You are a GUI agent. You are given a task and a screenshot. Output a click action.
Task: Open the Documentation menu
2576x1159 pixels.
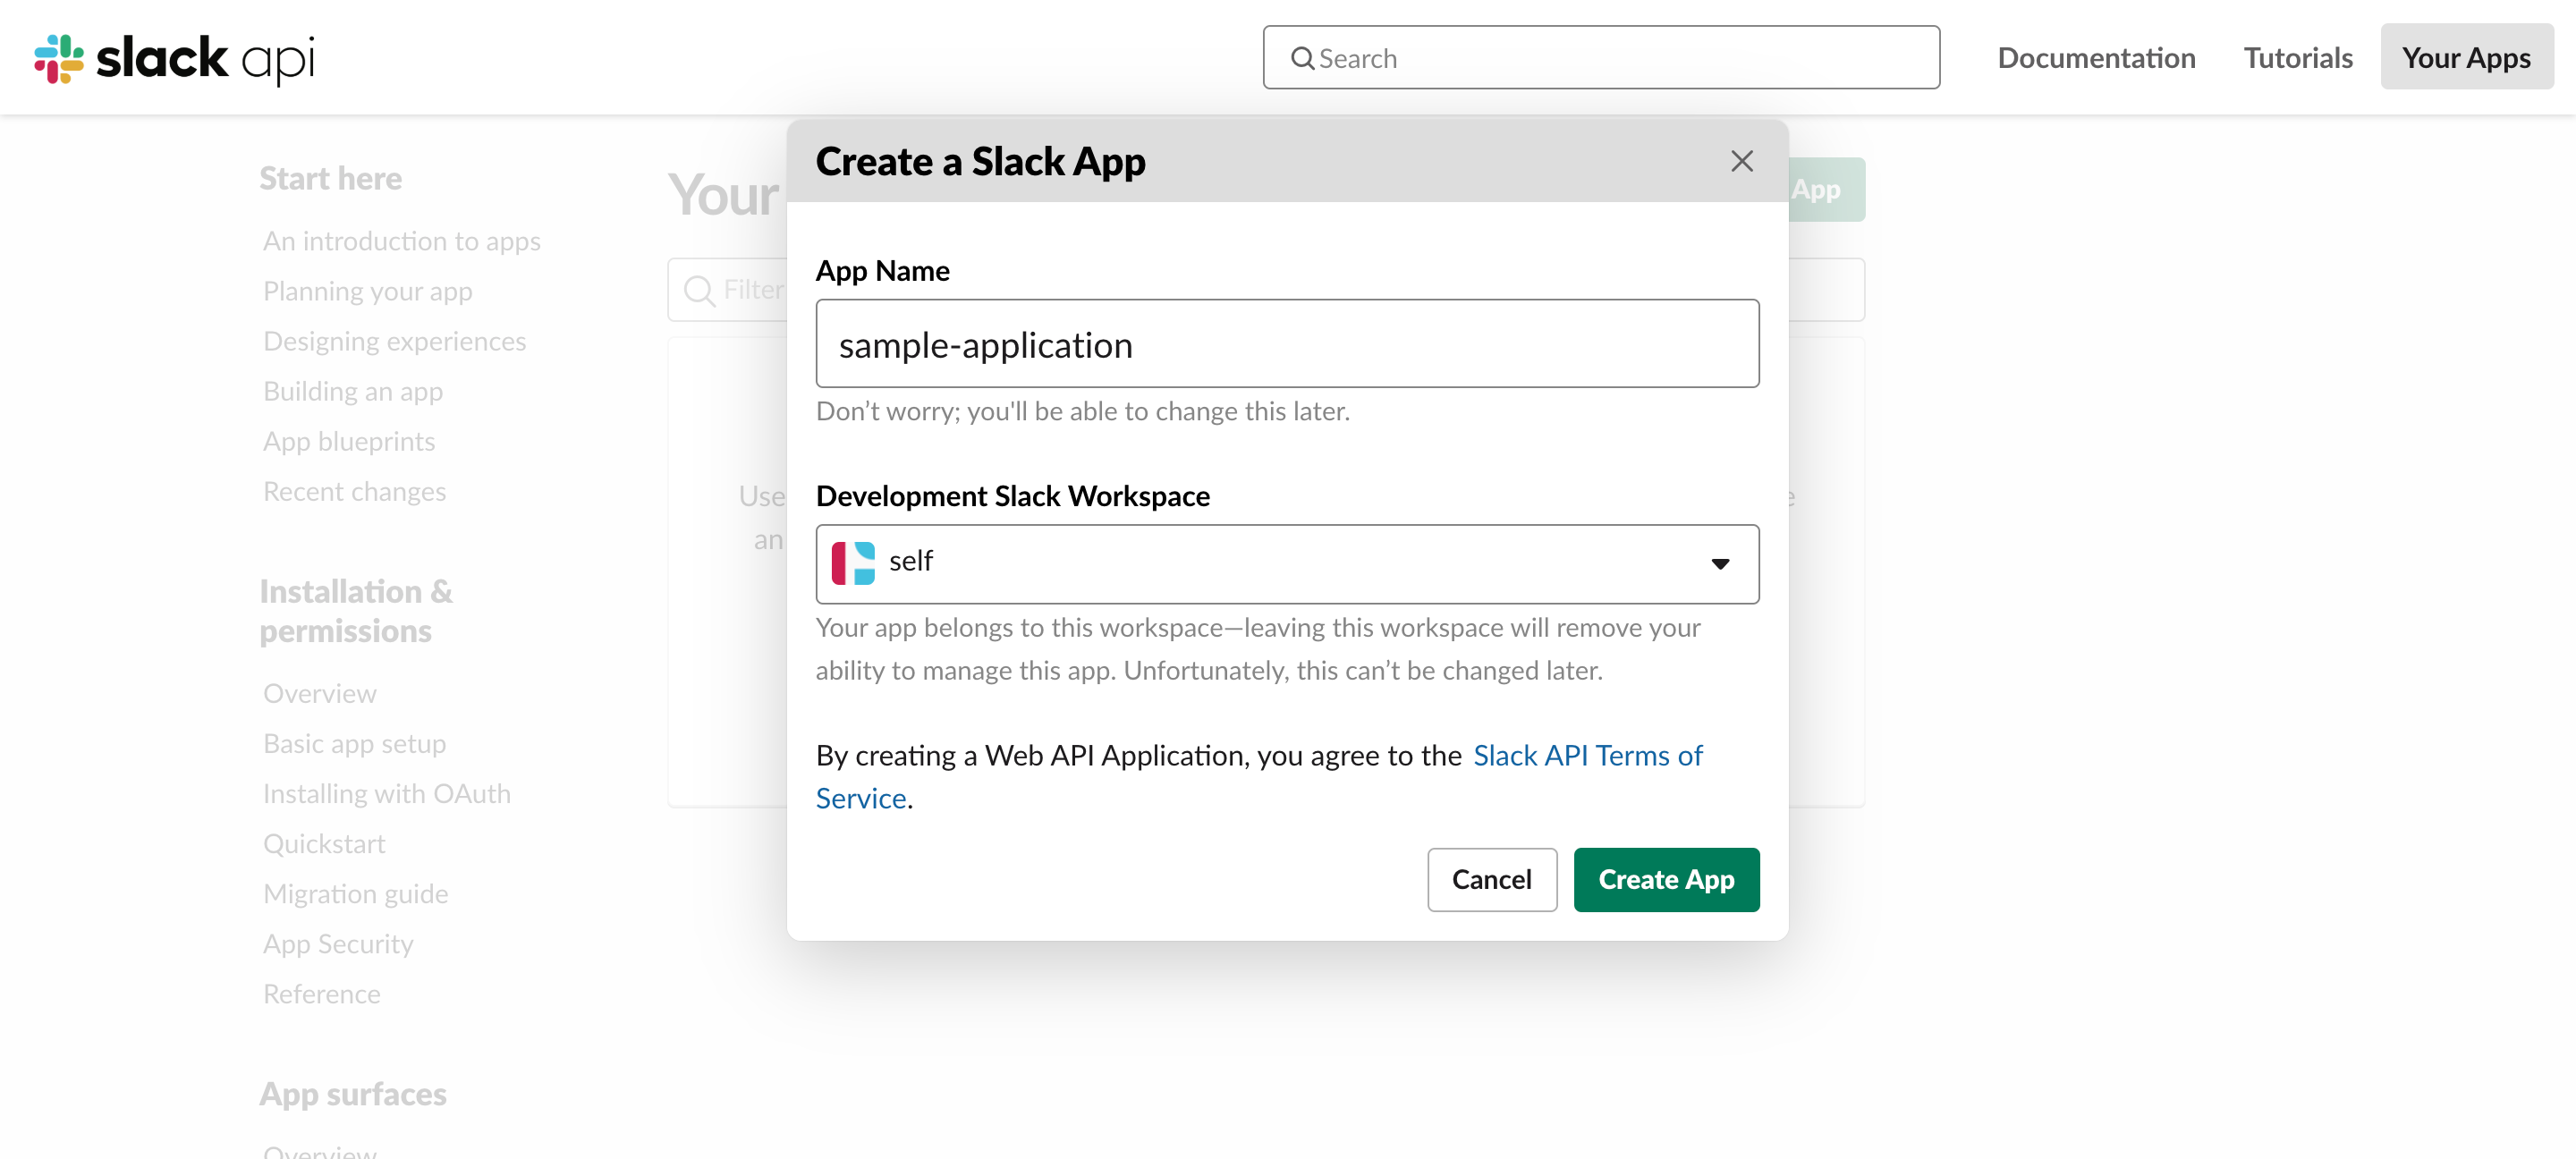(x=2096, y=58)
